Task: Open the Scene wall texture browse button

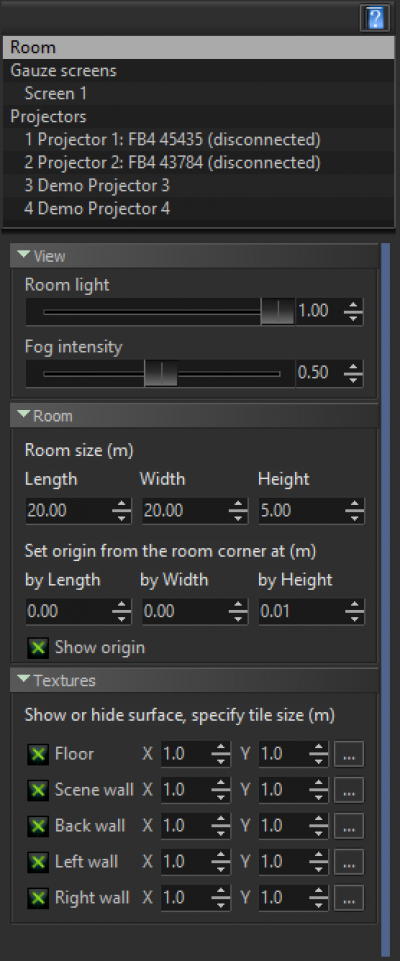Action: (349, 790)
